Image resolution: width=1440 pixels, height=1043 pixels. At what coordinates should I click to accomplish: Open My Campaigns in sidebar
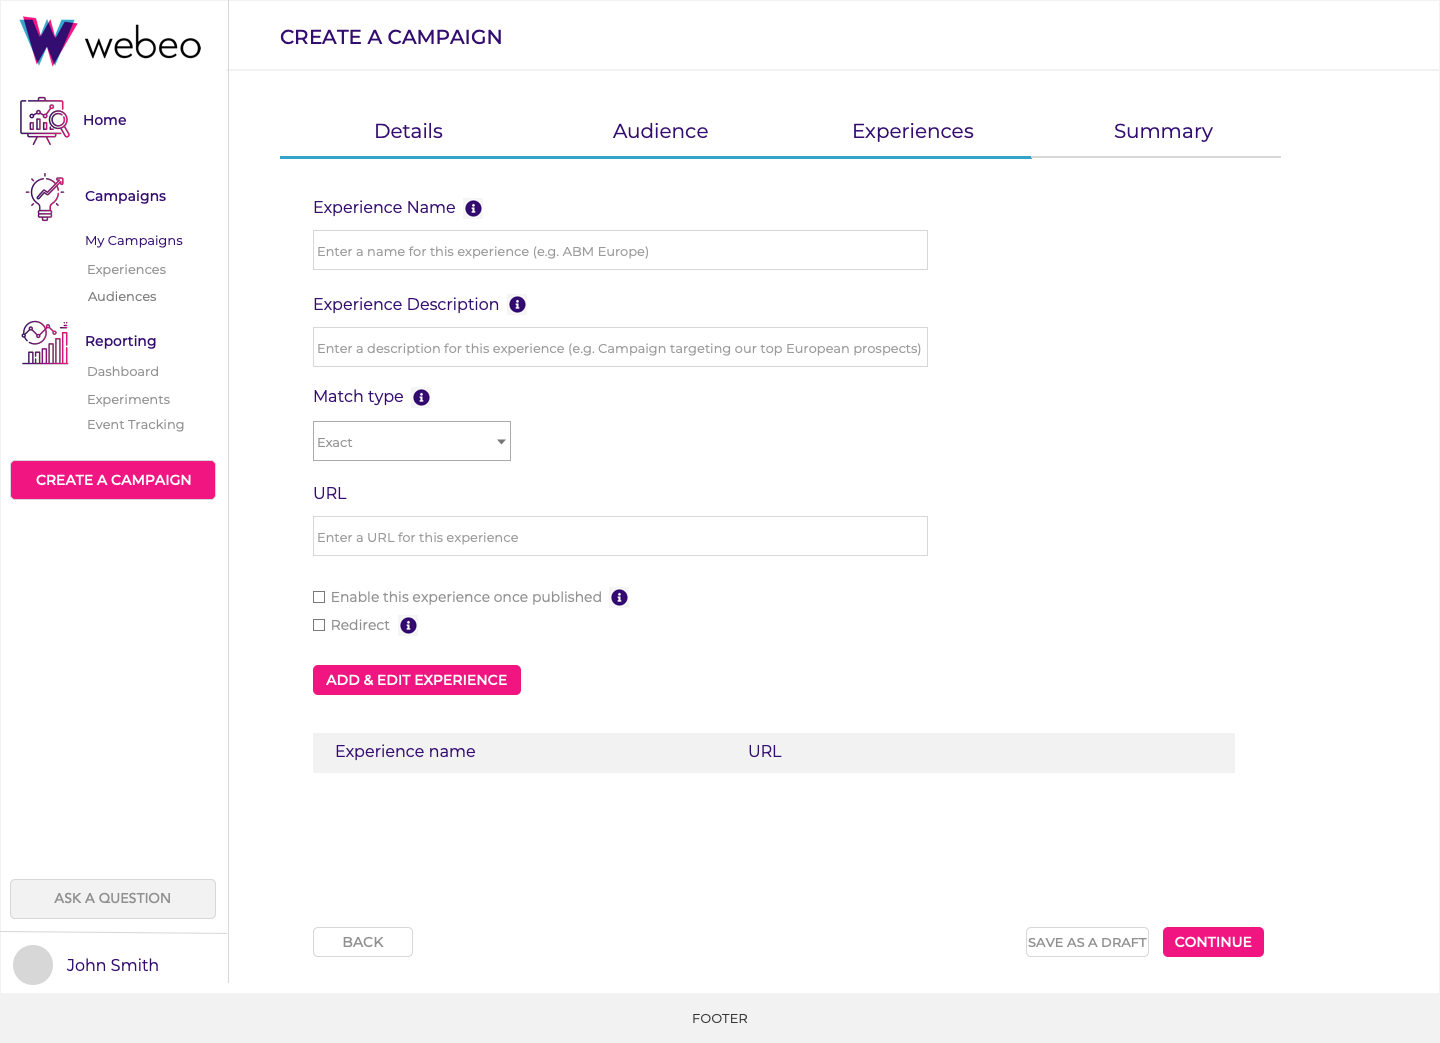(x=134, y=241)
